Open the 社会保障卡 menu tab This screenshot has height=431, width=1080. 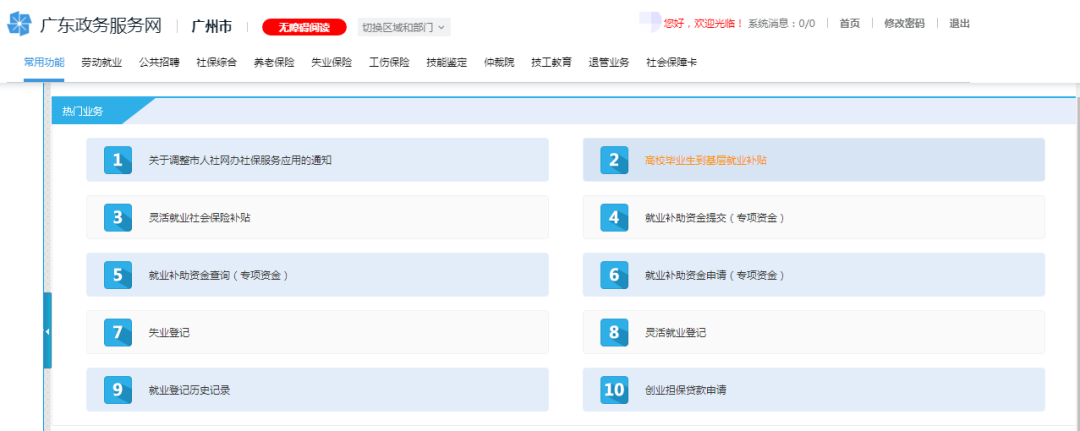tap(671, 63)
